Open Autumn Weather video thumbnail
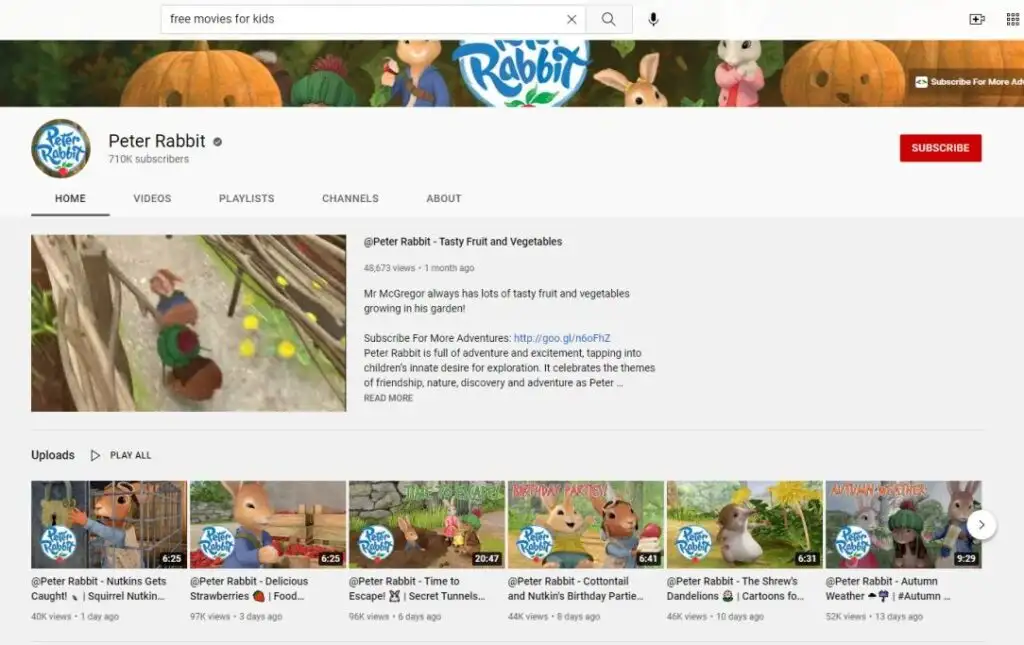The height and width of the screenshot is (645, 1024). pos(903,524)
